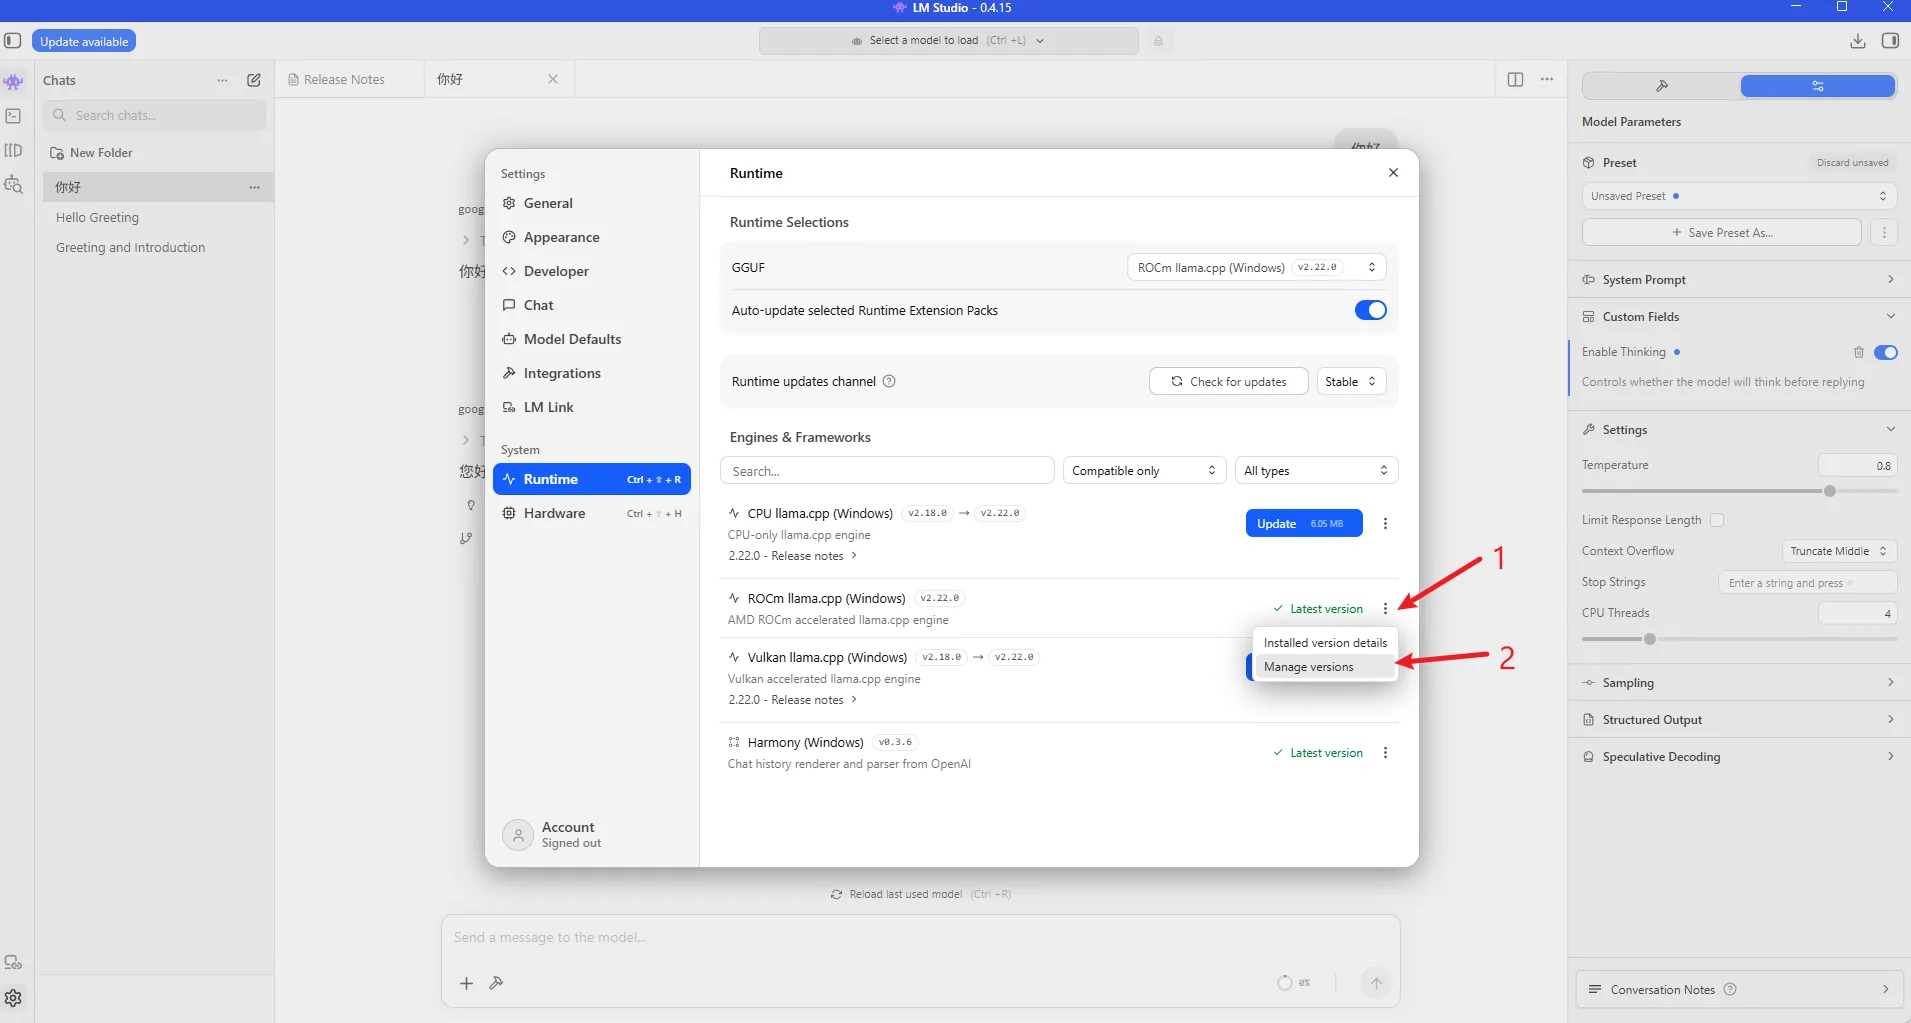
Task: Click the Update available button
Action: coord(84,41)
